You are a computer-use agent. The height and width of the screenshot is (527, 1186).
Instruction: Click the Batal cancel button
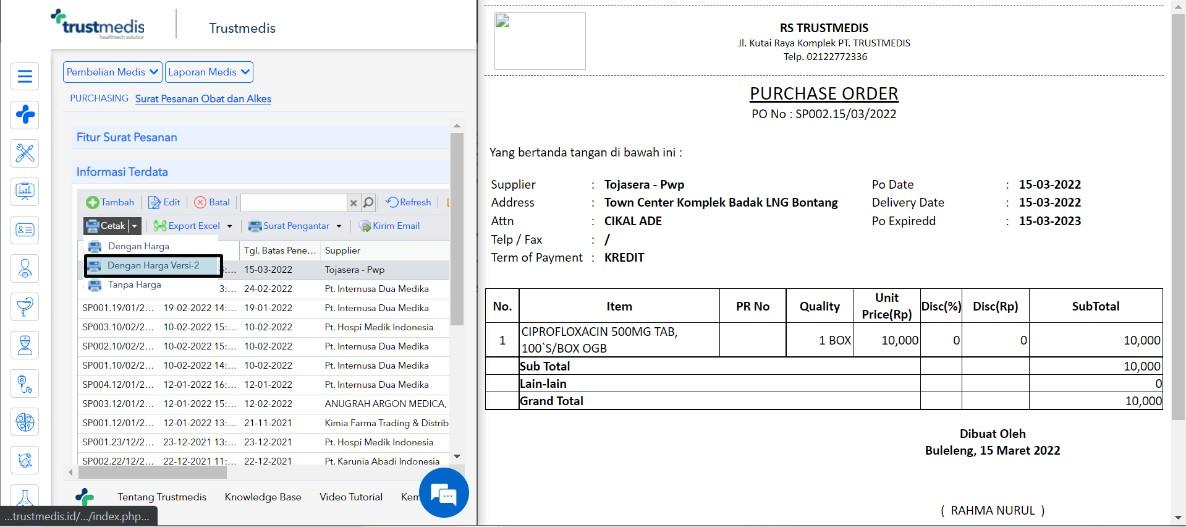pyautogui.click(x=212, y=203)
